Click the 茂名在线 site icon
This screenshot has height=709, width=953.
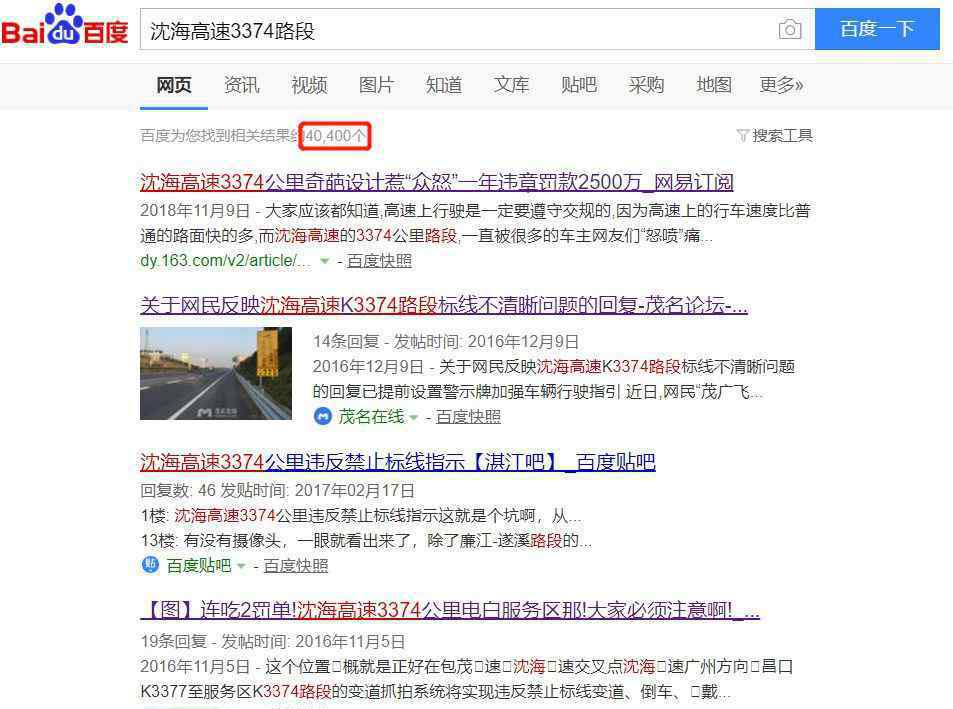tap(323, 417)
